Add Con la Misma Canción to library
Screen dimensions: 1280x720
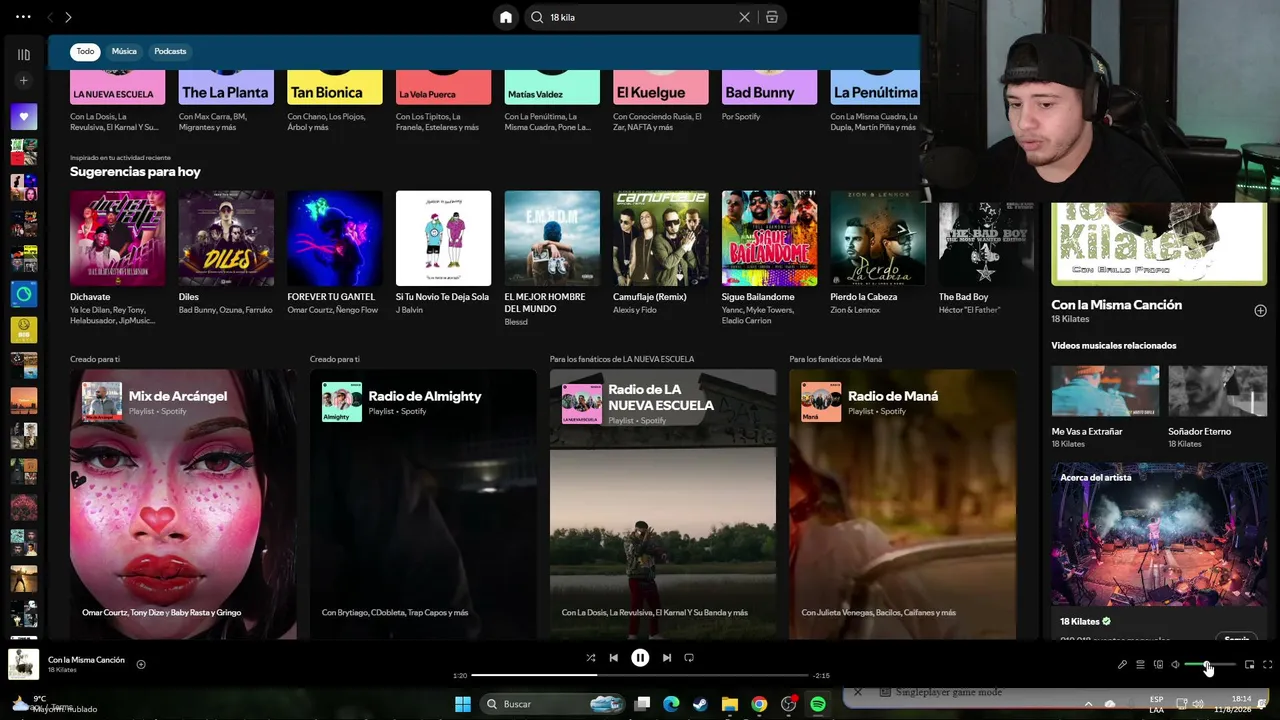tap(1260, 311)
